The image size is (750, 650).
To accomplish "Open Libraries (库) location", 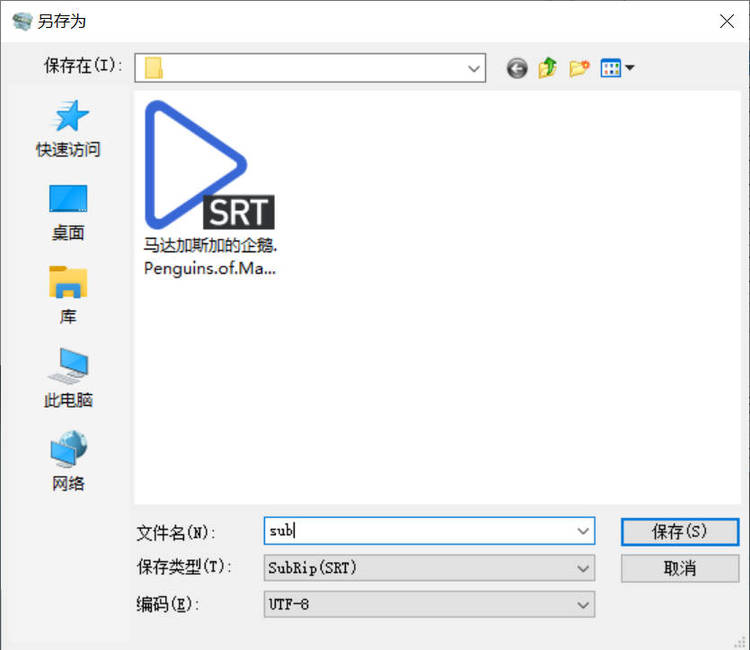I will (68, 296).
